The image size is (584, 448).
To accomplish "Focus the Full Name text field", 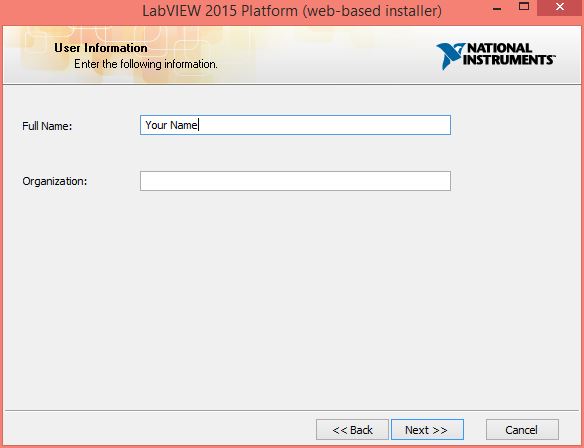I will tap(295, 125).
